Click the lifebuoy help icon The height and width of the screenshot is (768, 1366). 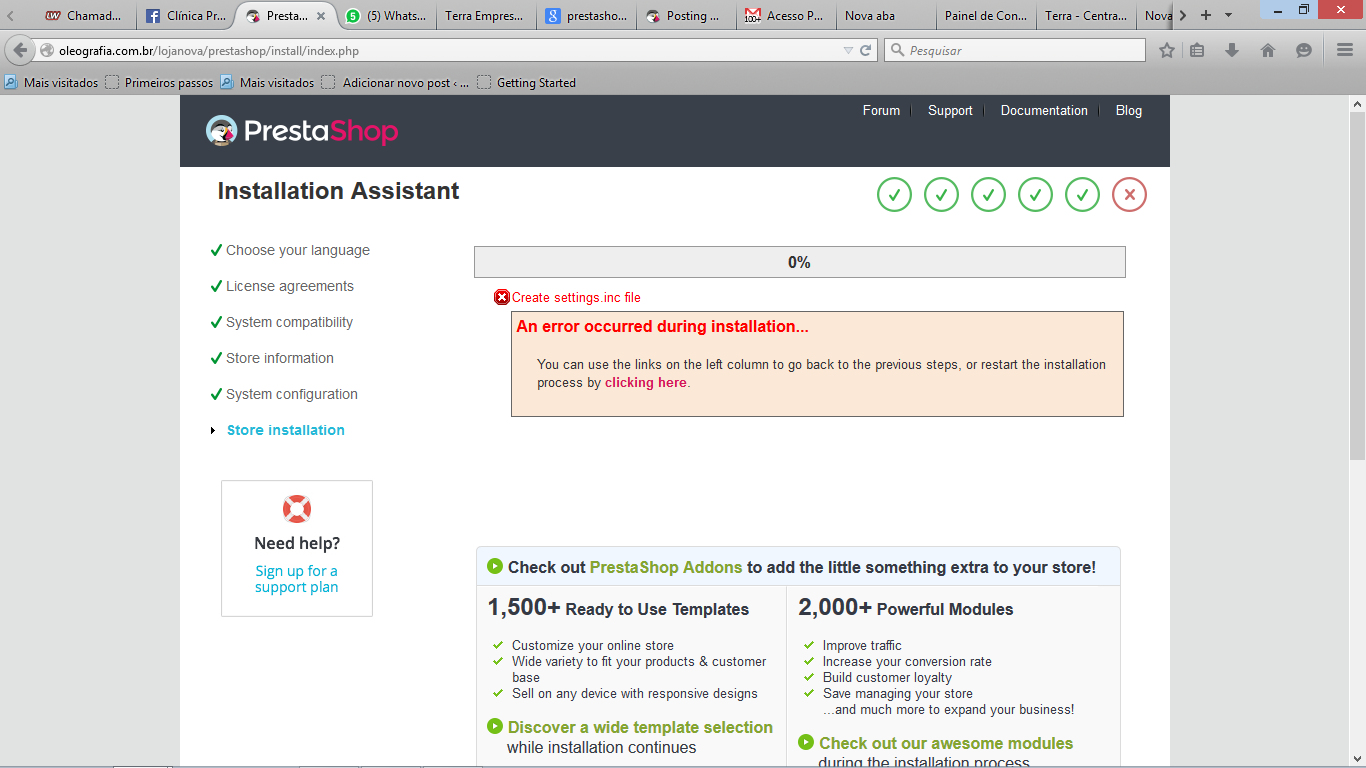297,509
